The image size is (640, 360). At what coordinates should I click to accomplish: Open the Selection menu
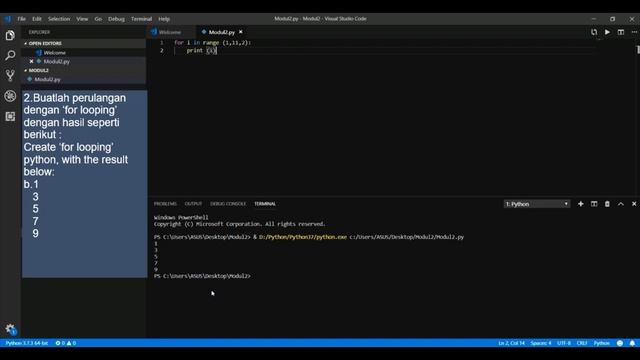(x=59, y=19)
